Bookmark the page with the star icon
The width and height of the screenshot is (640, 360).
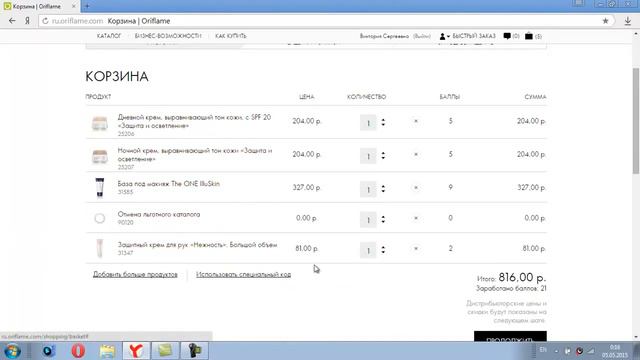[x=605, y=21]
